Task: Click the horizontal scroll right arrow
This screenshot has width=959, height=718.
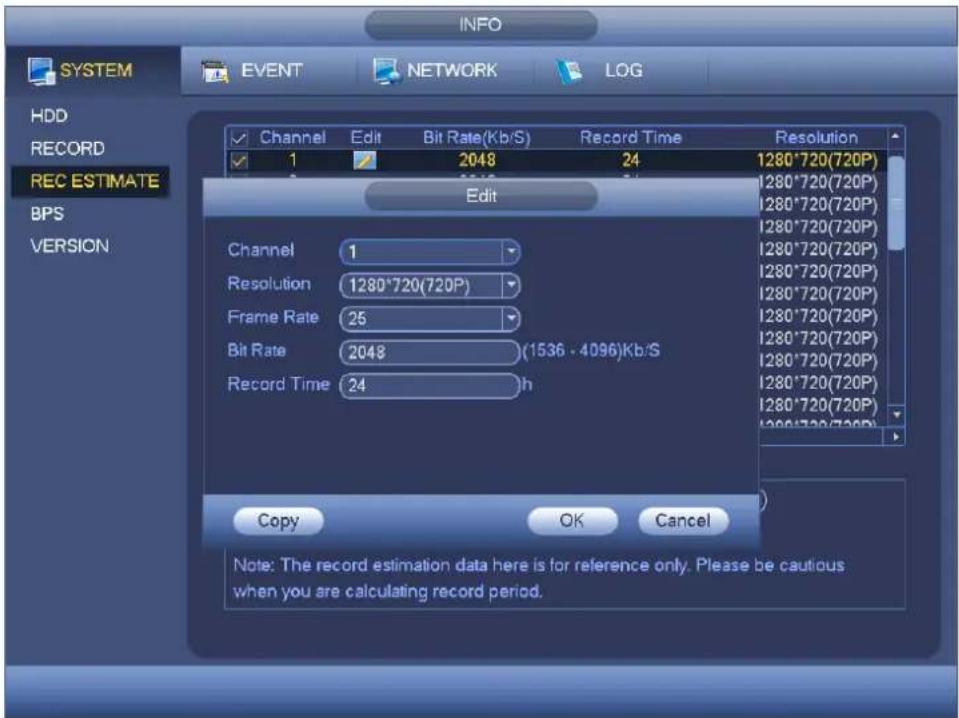Action: (x=896, y=437)
